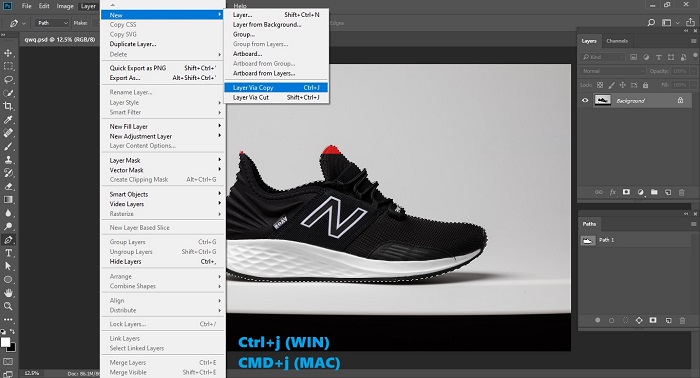Select the Dodge tool
Image resolution: width=700 pixels, height=378 pixels.
click(x=8, y=226)
